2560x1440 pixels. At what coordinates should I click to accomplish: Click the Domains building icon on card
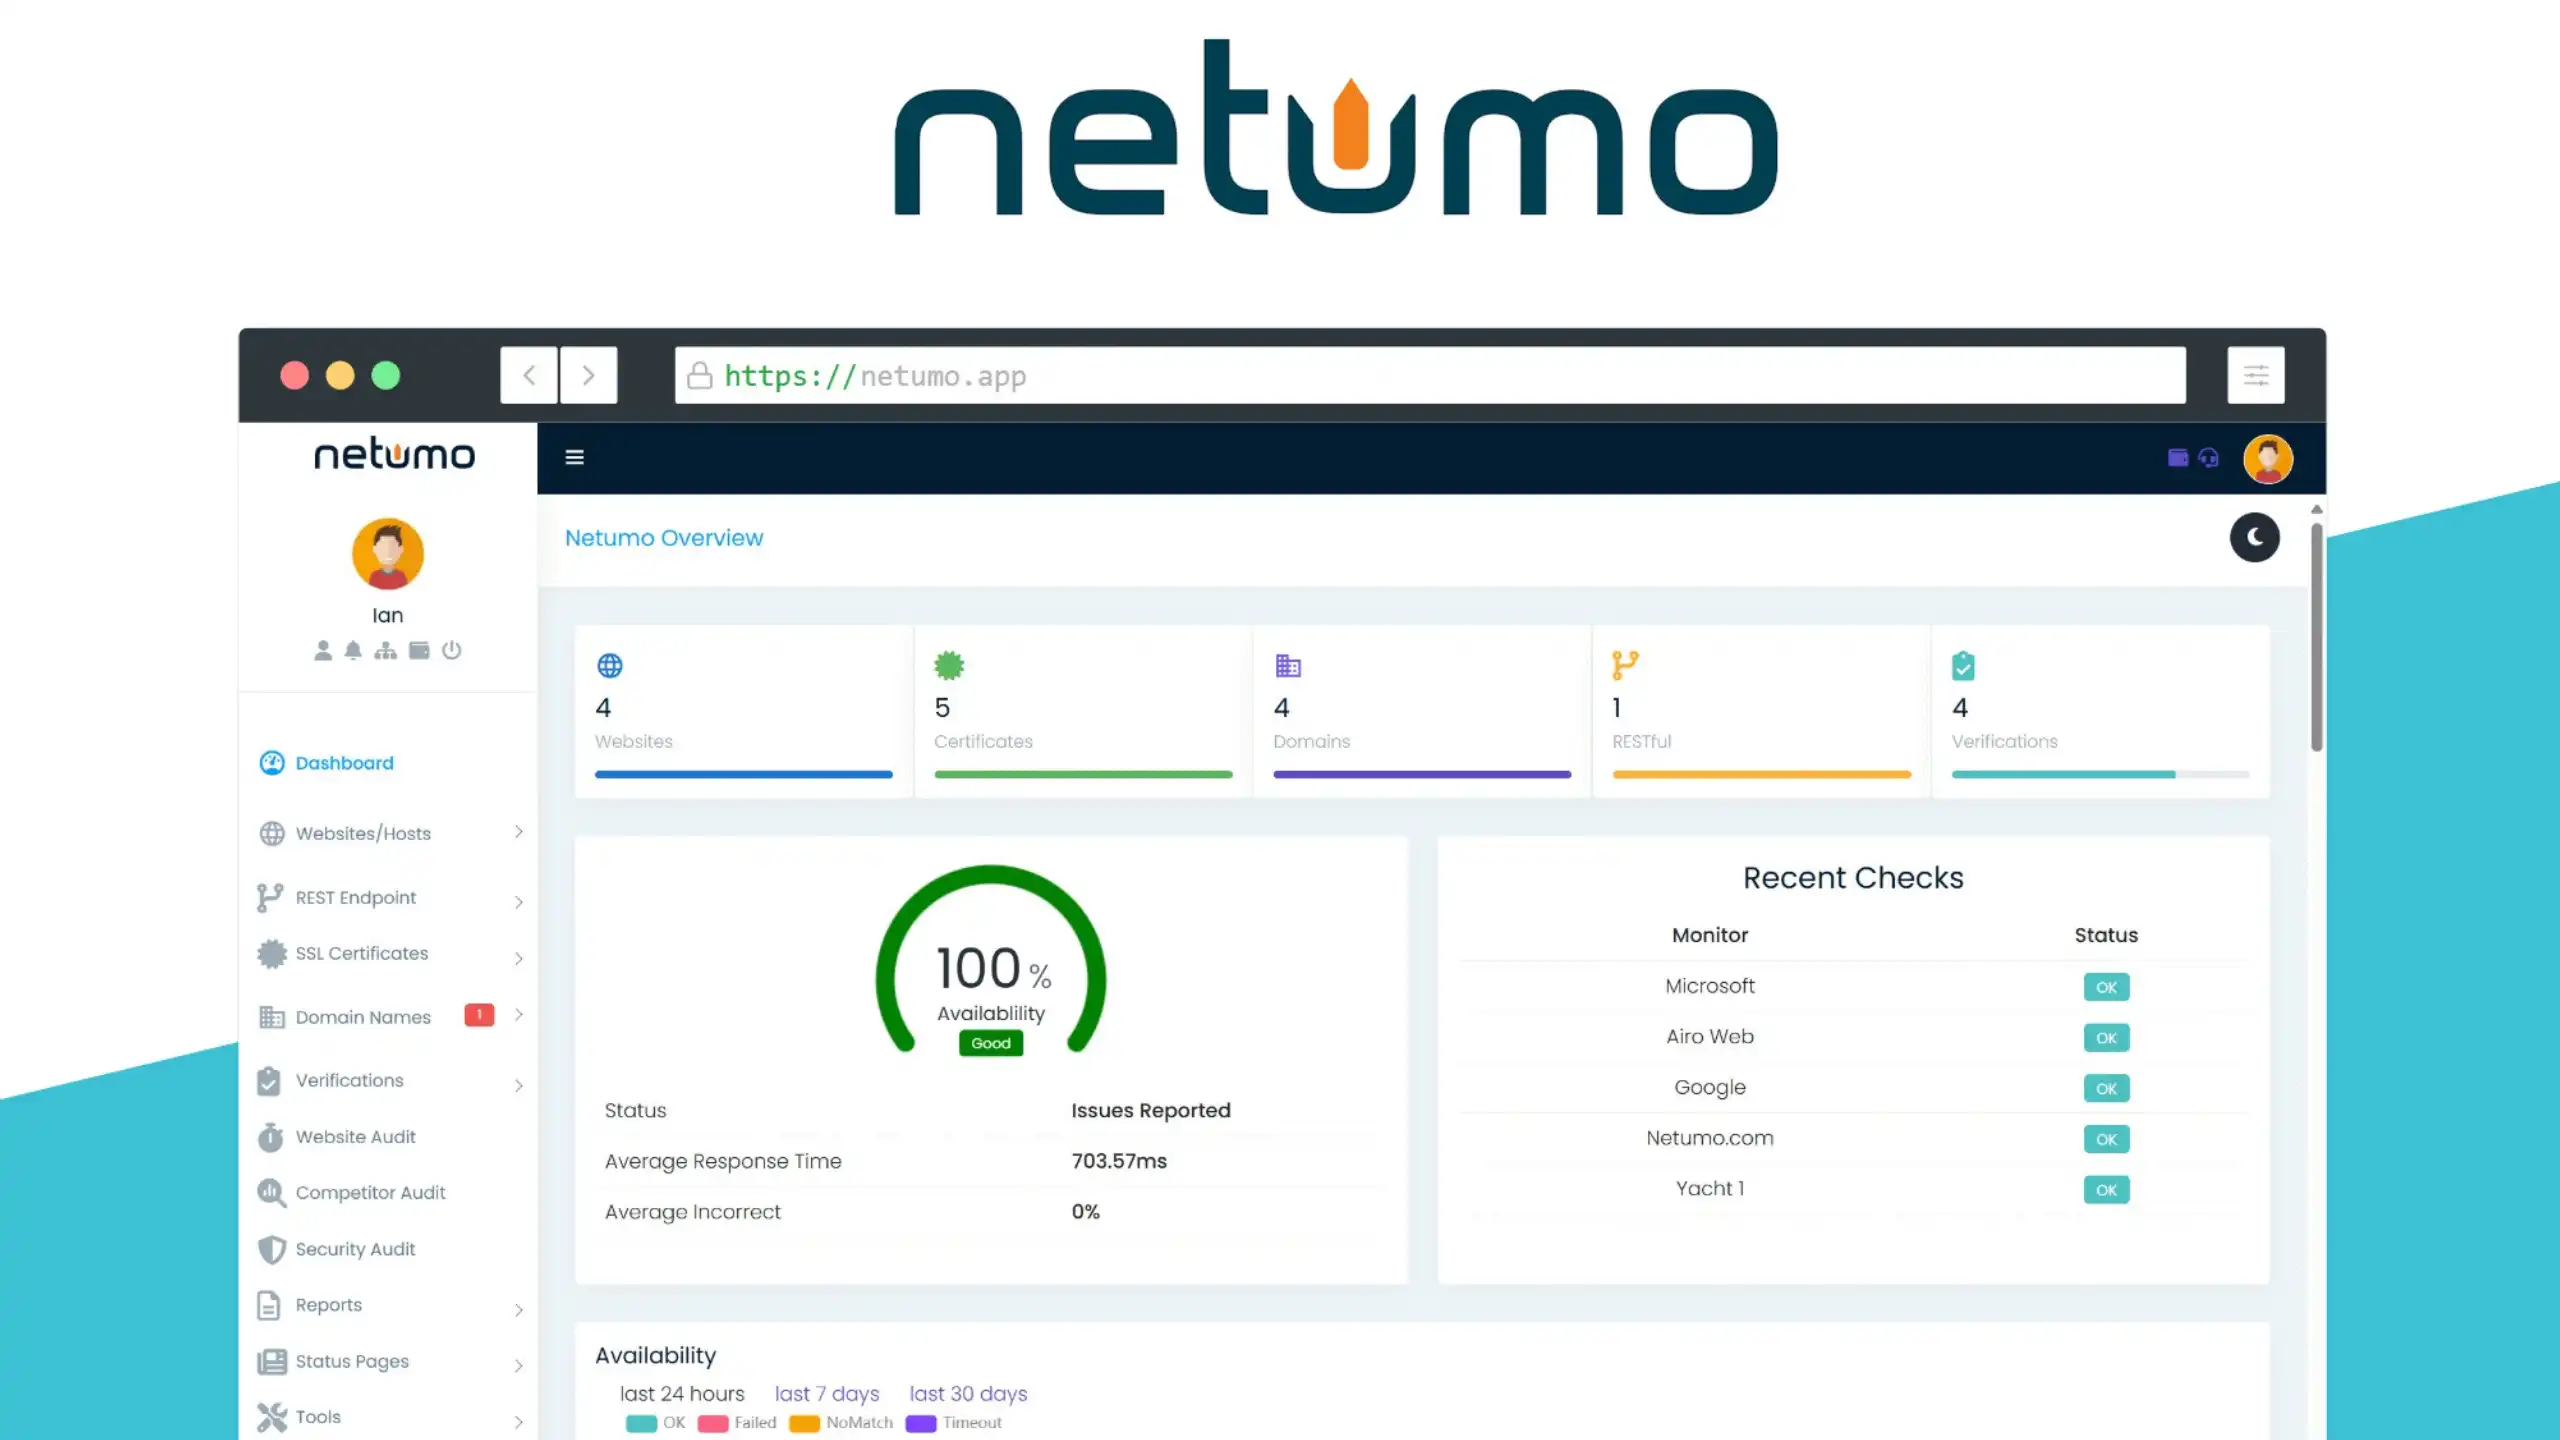point(1287,665)
